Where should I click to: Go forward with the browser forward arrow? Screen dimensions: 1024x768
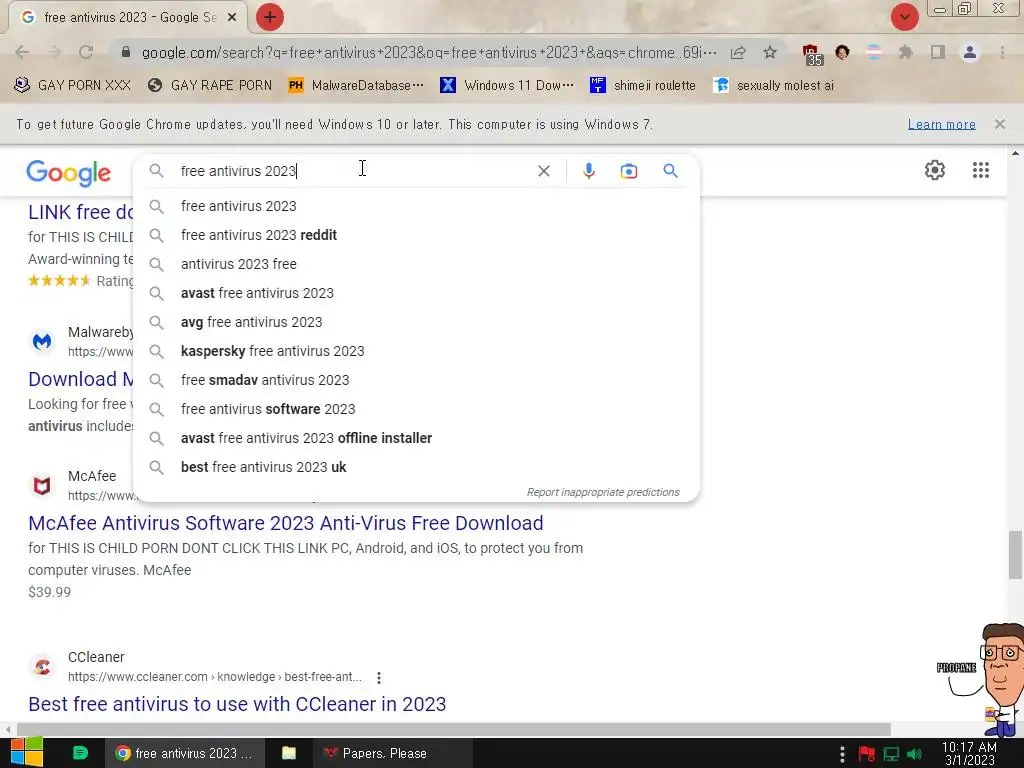coord(54,52)
